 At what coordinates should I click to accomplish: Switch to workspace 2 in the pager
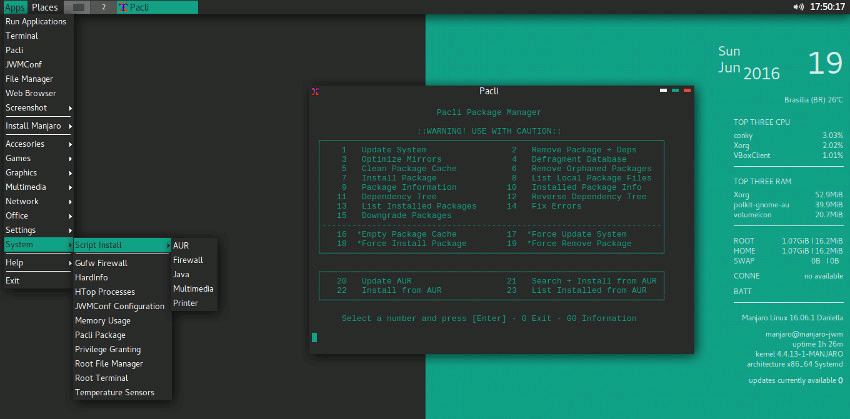[103, 7]
